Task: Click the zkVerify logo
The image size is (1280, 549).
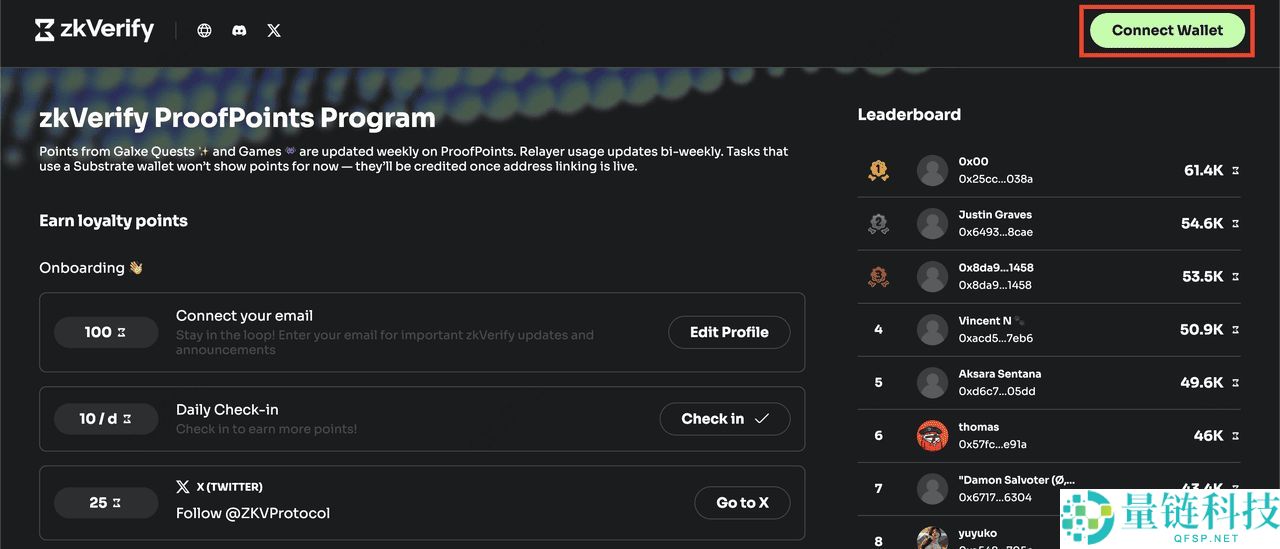Action: point(94,30)
